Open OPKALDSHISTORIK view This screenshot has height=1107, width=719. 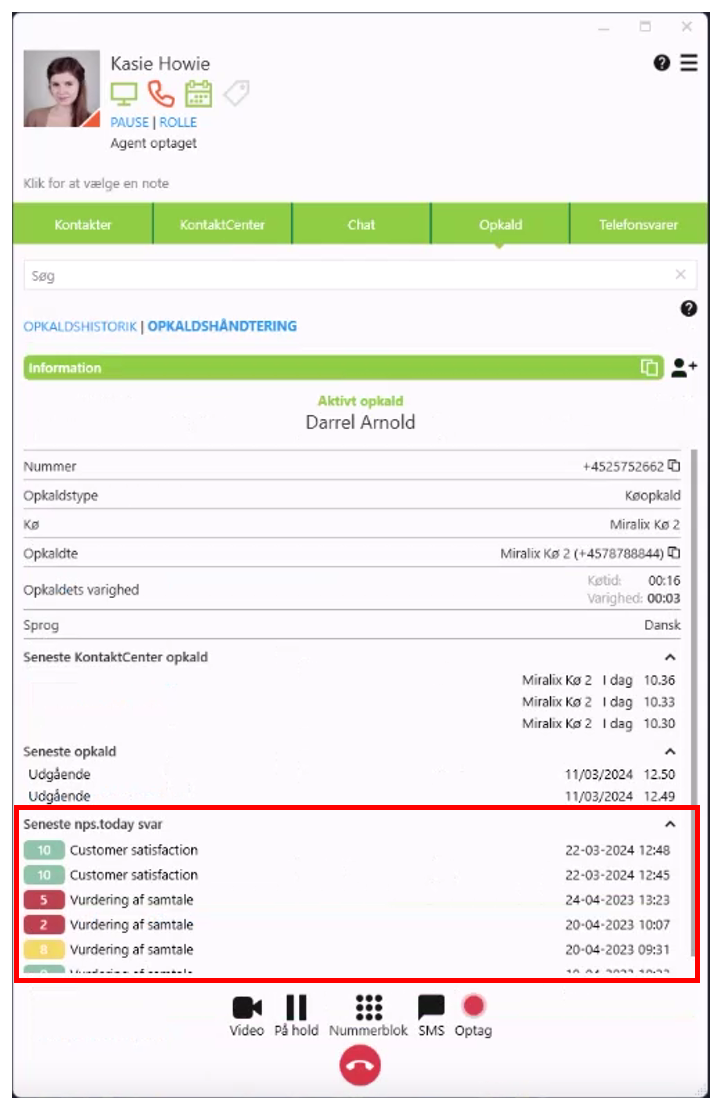[x=80, y=326]
